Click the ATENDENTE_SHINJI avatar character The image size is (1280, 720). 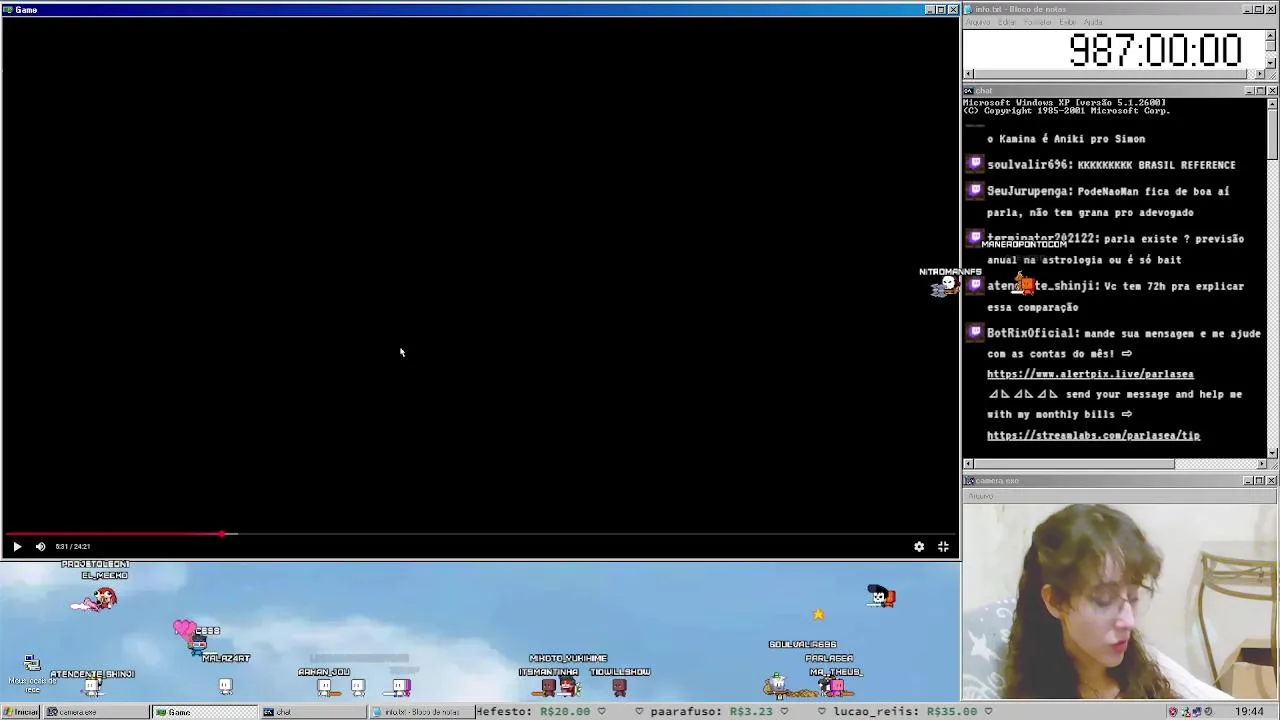(x=92, y=687)
